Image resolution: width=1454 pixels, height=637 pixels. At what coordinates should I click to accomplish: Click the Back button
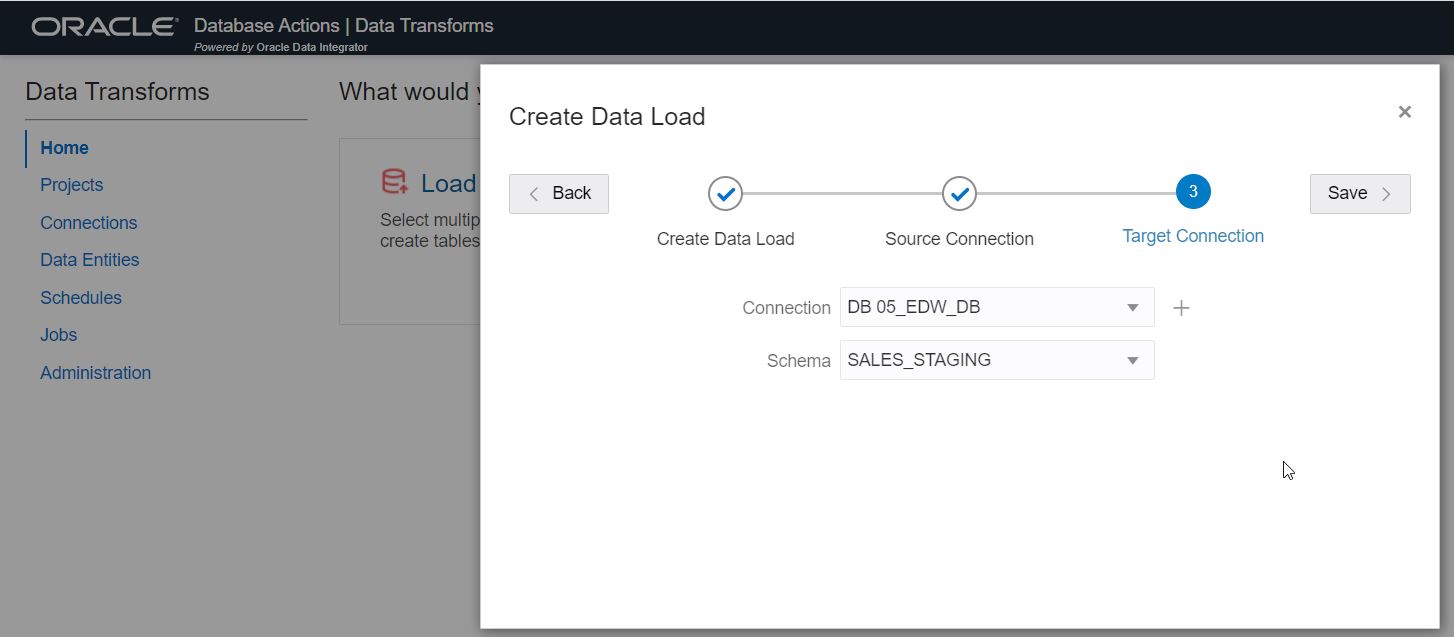(559, 194)
